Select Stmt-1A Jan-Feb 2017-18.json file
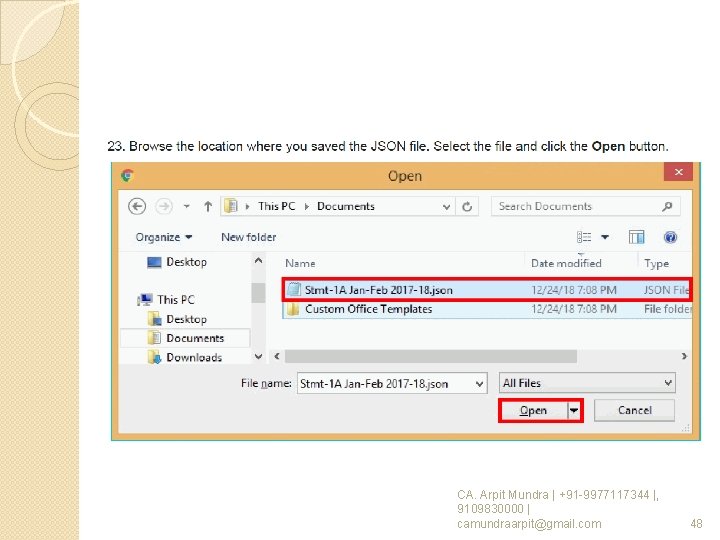The height and width of the screenshot is (540, 720). 487,290
